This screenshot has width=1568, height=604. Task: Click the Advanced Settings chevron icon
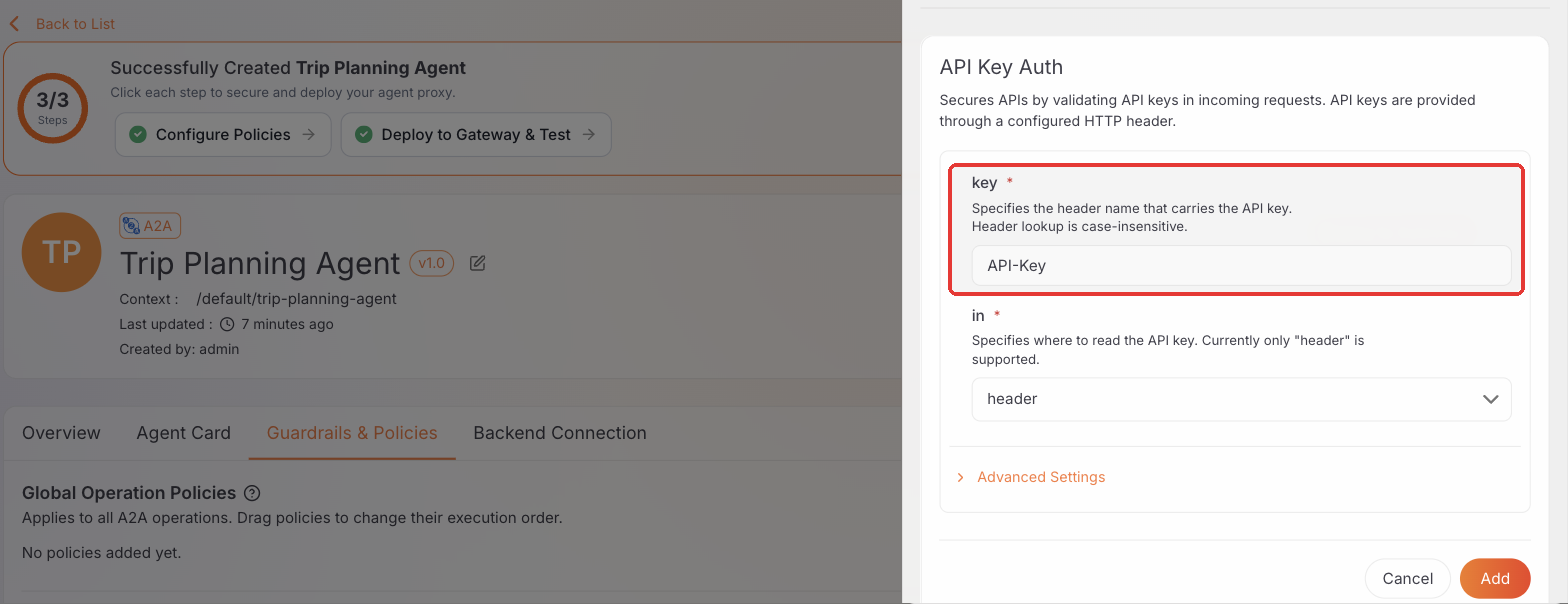point(960,477)
